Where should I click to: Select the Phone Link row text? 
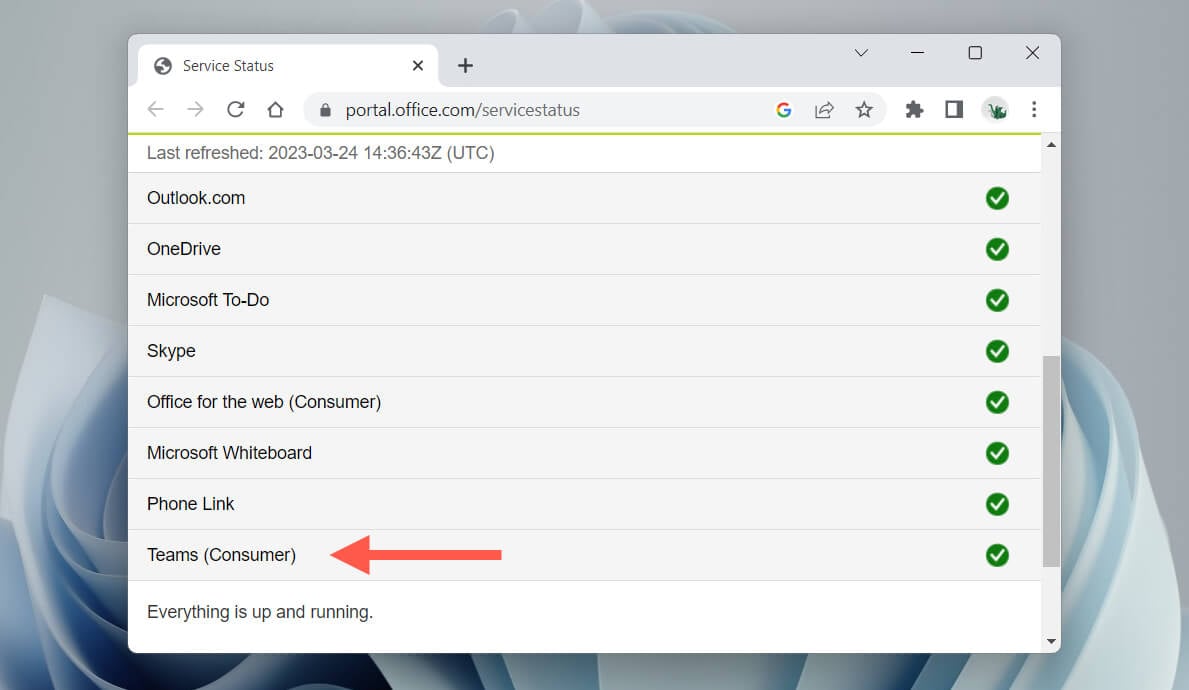(190, 504)
